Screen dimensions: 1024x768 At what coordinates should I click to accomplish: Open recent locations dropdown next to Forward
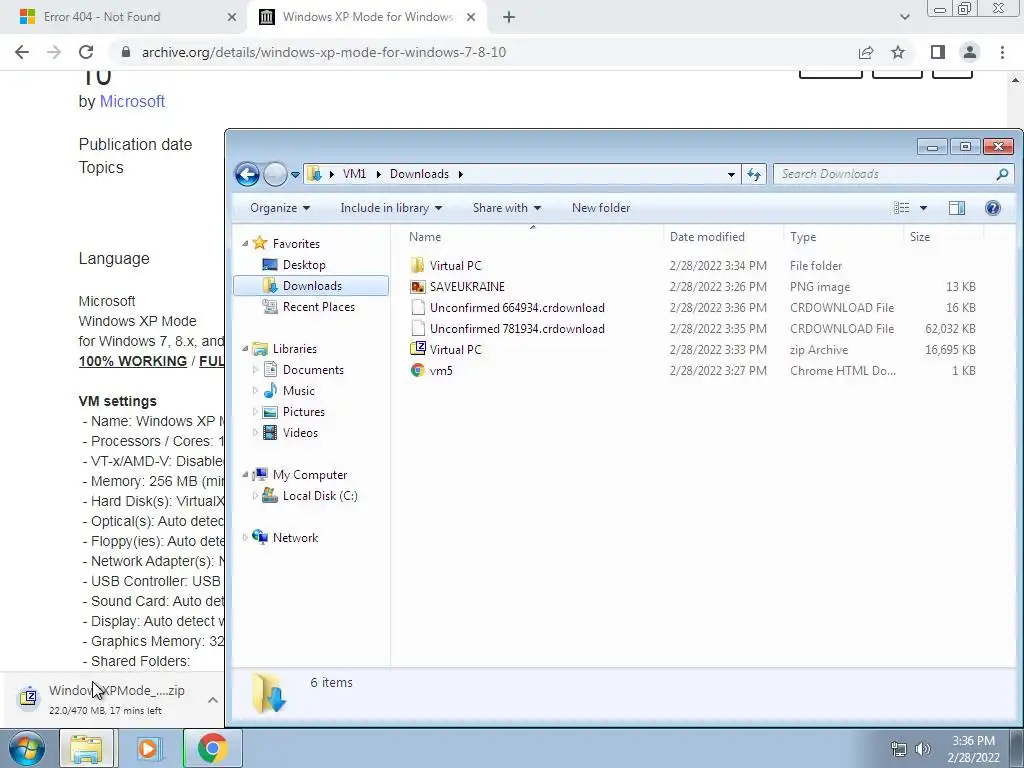pyautogui.click(x=295, y=174)
